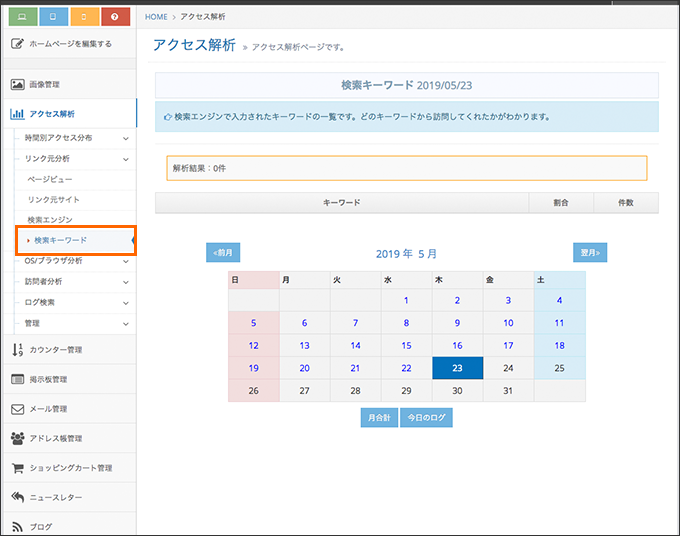Select May 10 in the calendar
Image resolution: width=680 pixels, height=536 pixels.
tap(508, 323)
